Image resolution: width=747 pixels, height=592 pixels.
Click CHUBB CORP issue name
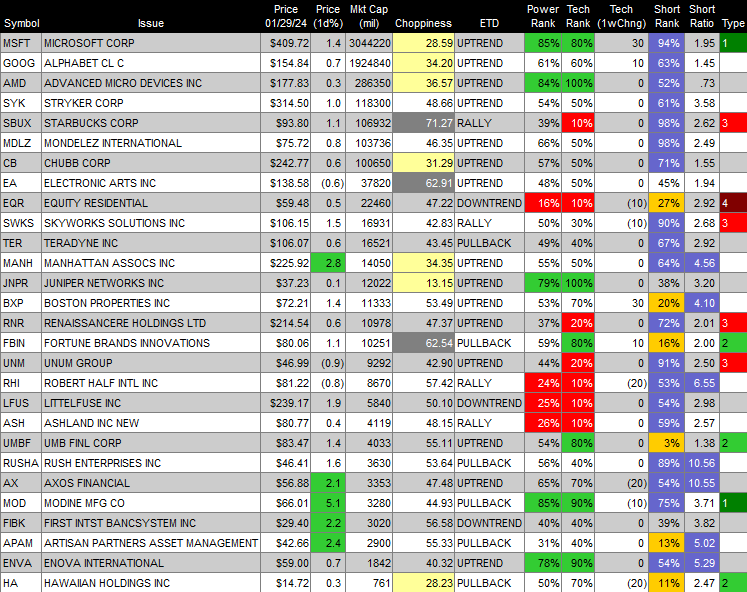click(77, 163)
